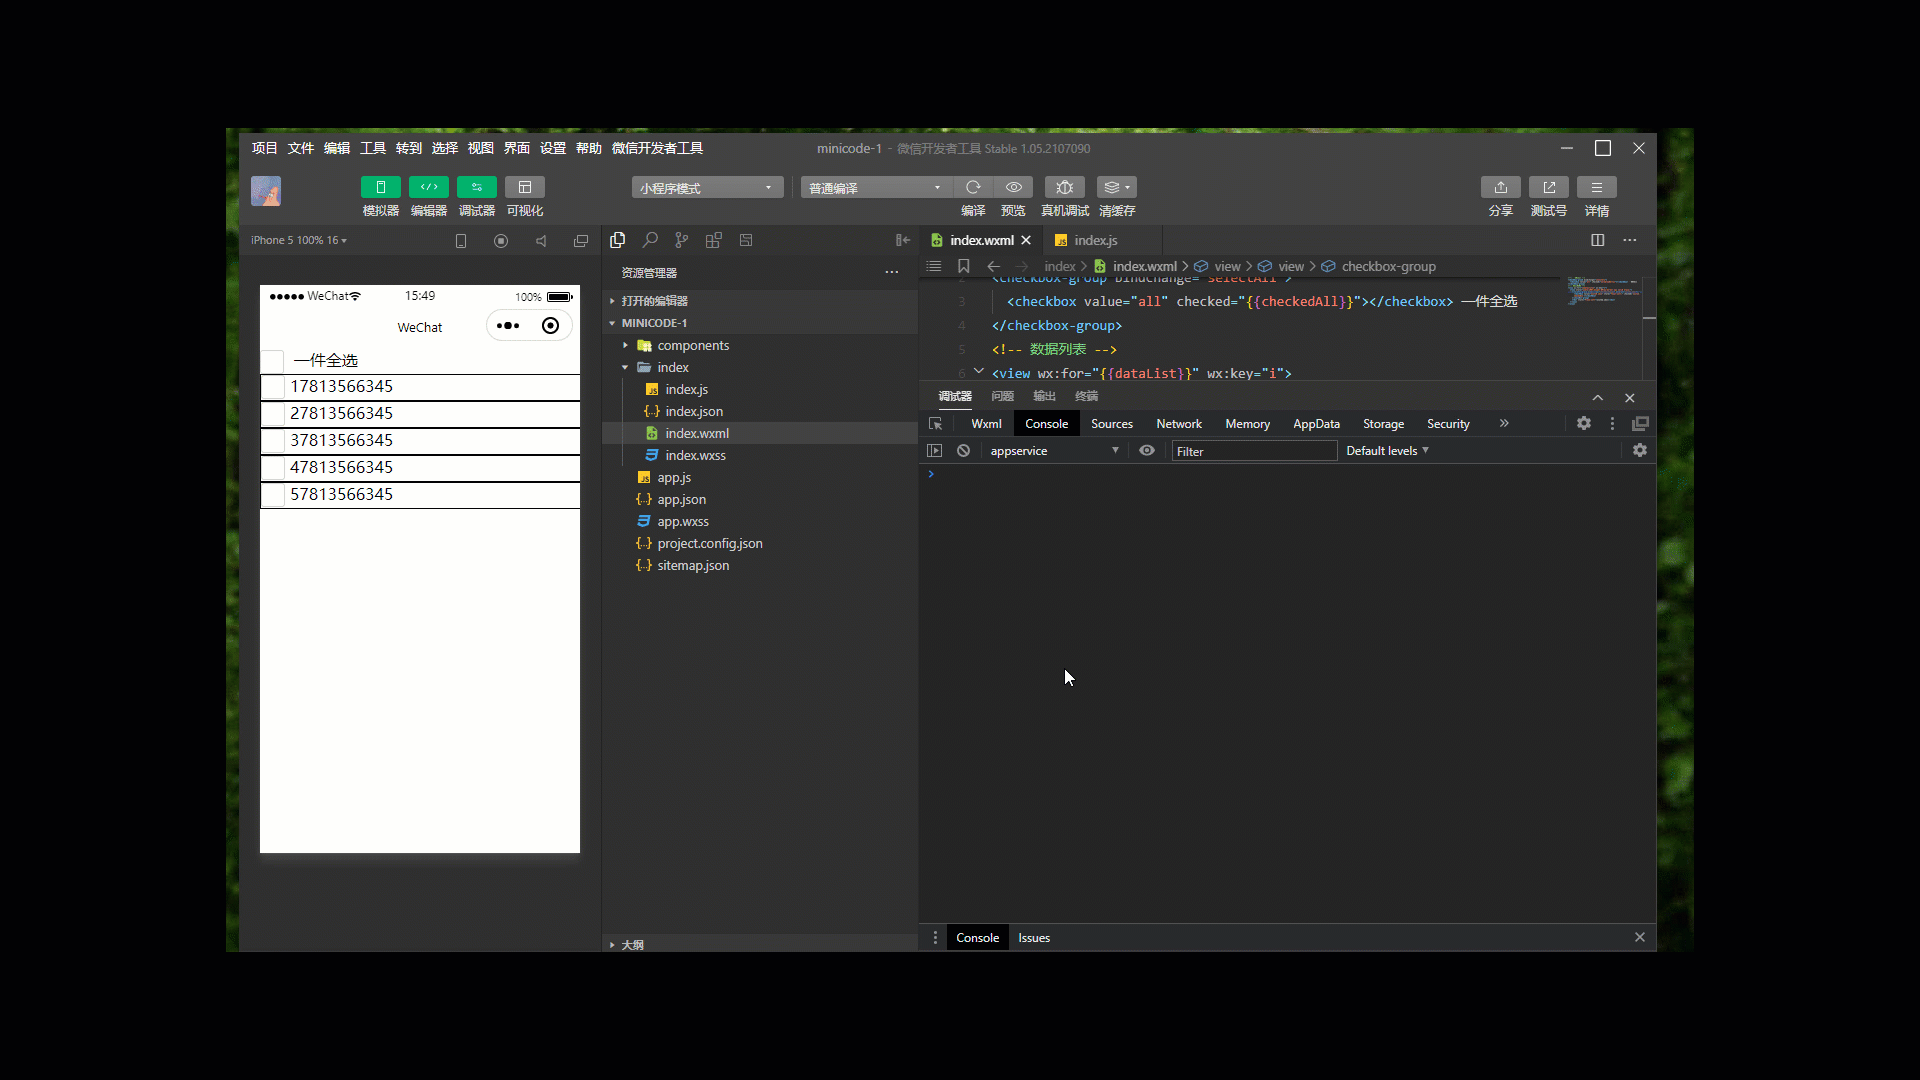
Task: Open the 小程序模式 mode dropdown
Action: (707, 188)
